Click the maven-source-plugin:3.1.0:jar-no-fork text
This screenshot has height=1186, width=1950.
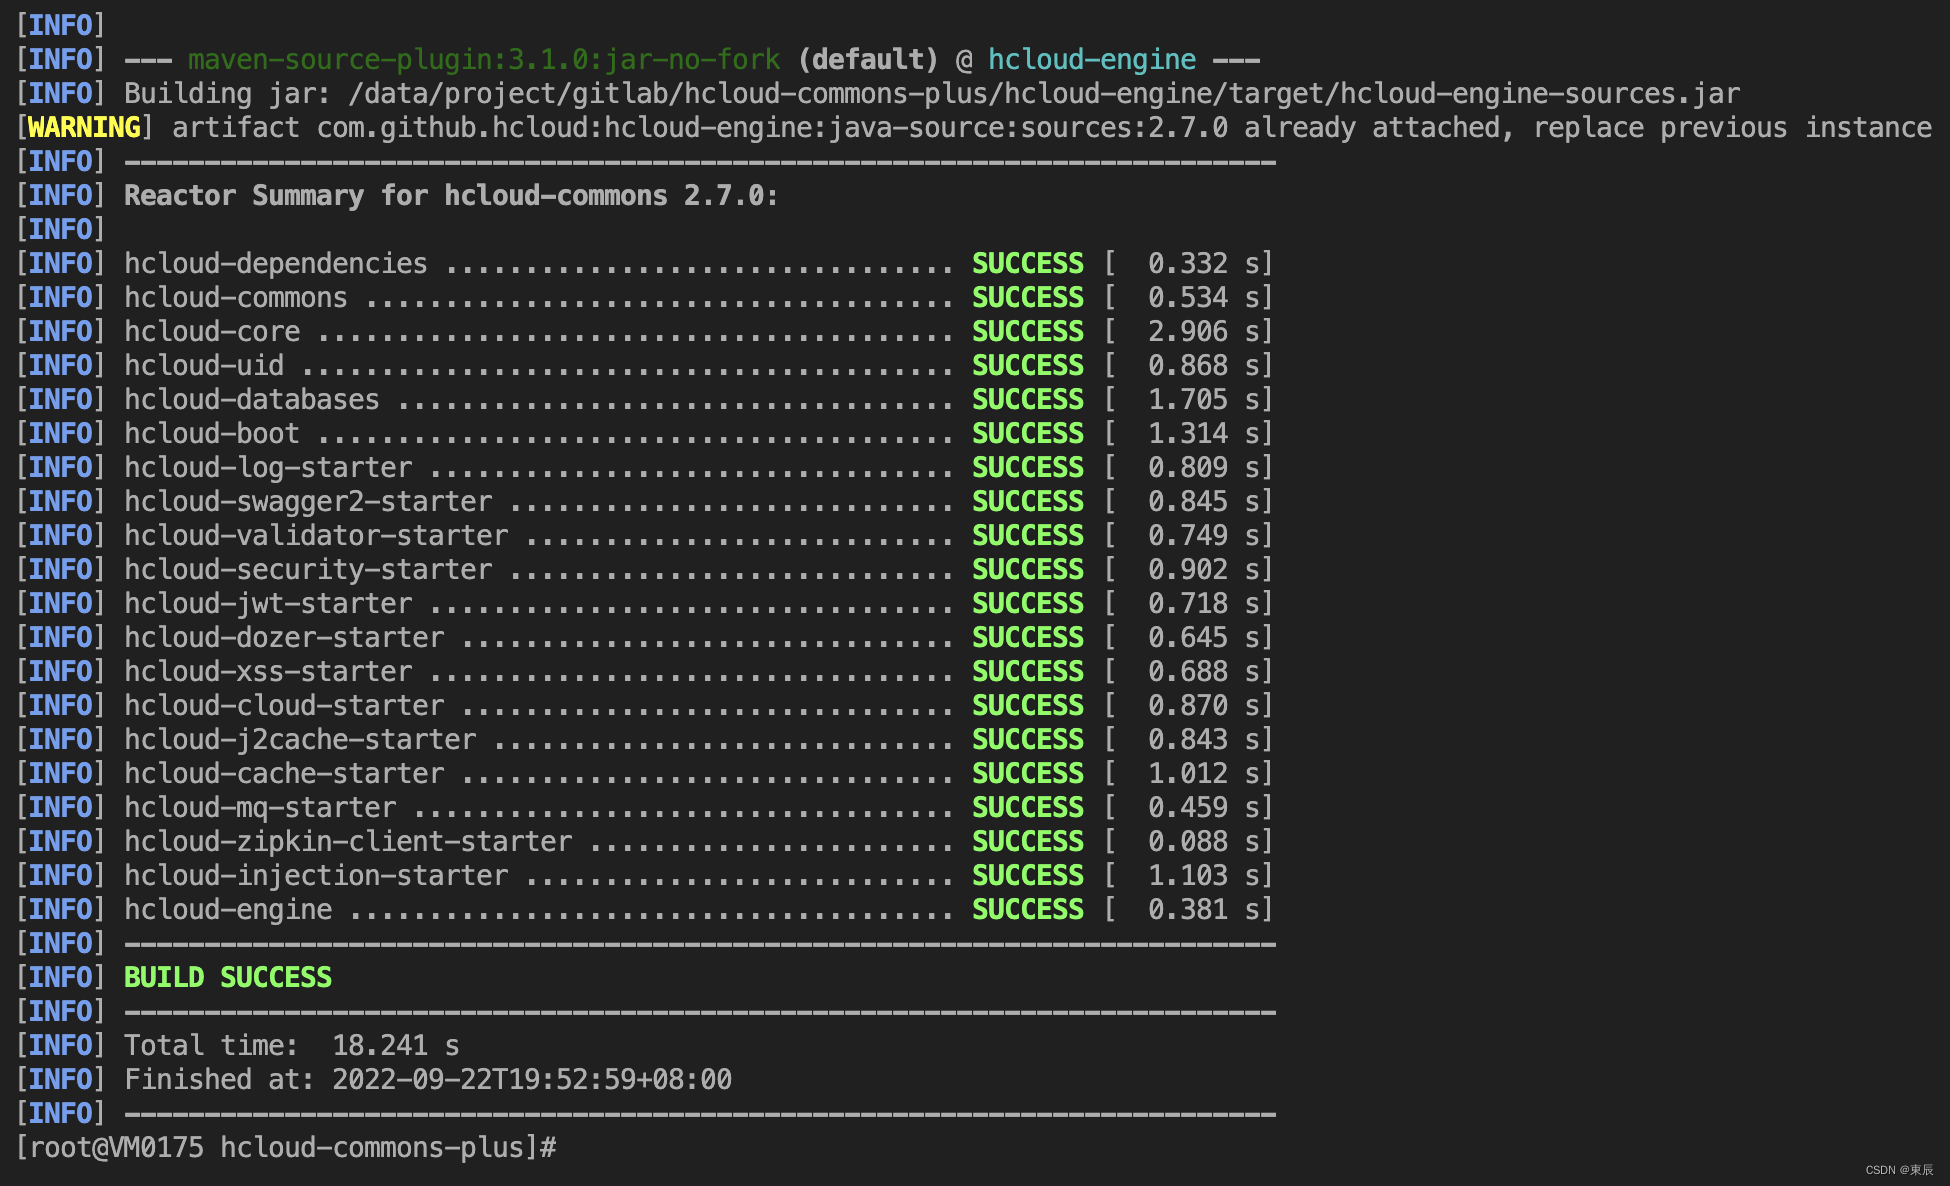484,59
